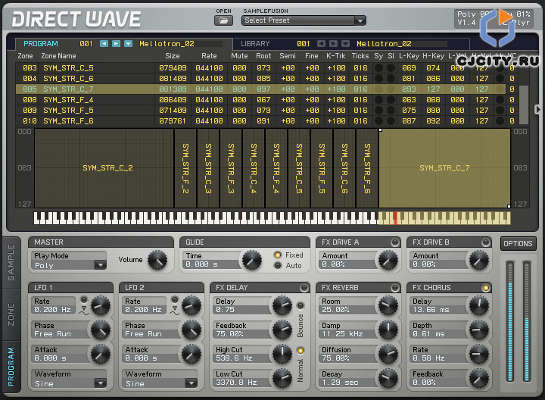This screenshot has height=400, width=545.
Task: Open the LFO 2 Waveform dropdown
Action: pyautogui.click(x=191, y=383)
